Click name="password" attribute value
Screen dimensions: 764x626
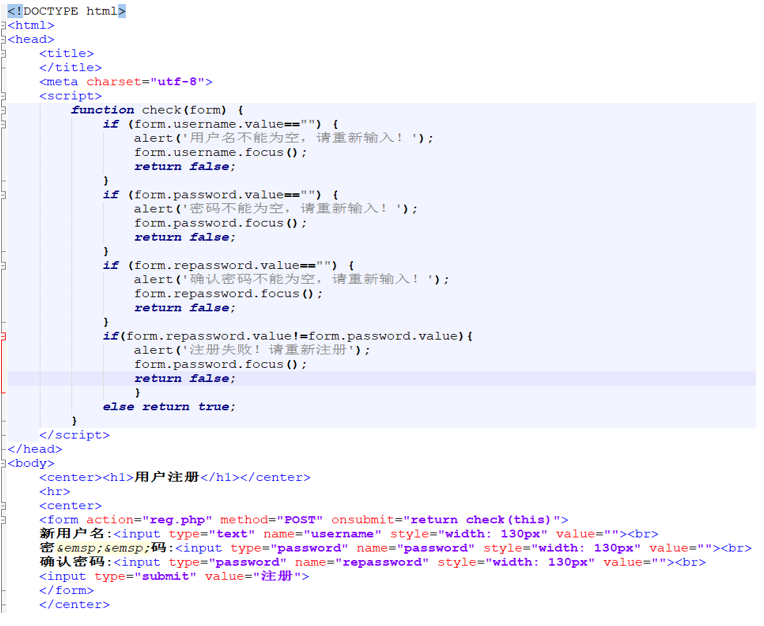(416, 548)
